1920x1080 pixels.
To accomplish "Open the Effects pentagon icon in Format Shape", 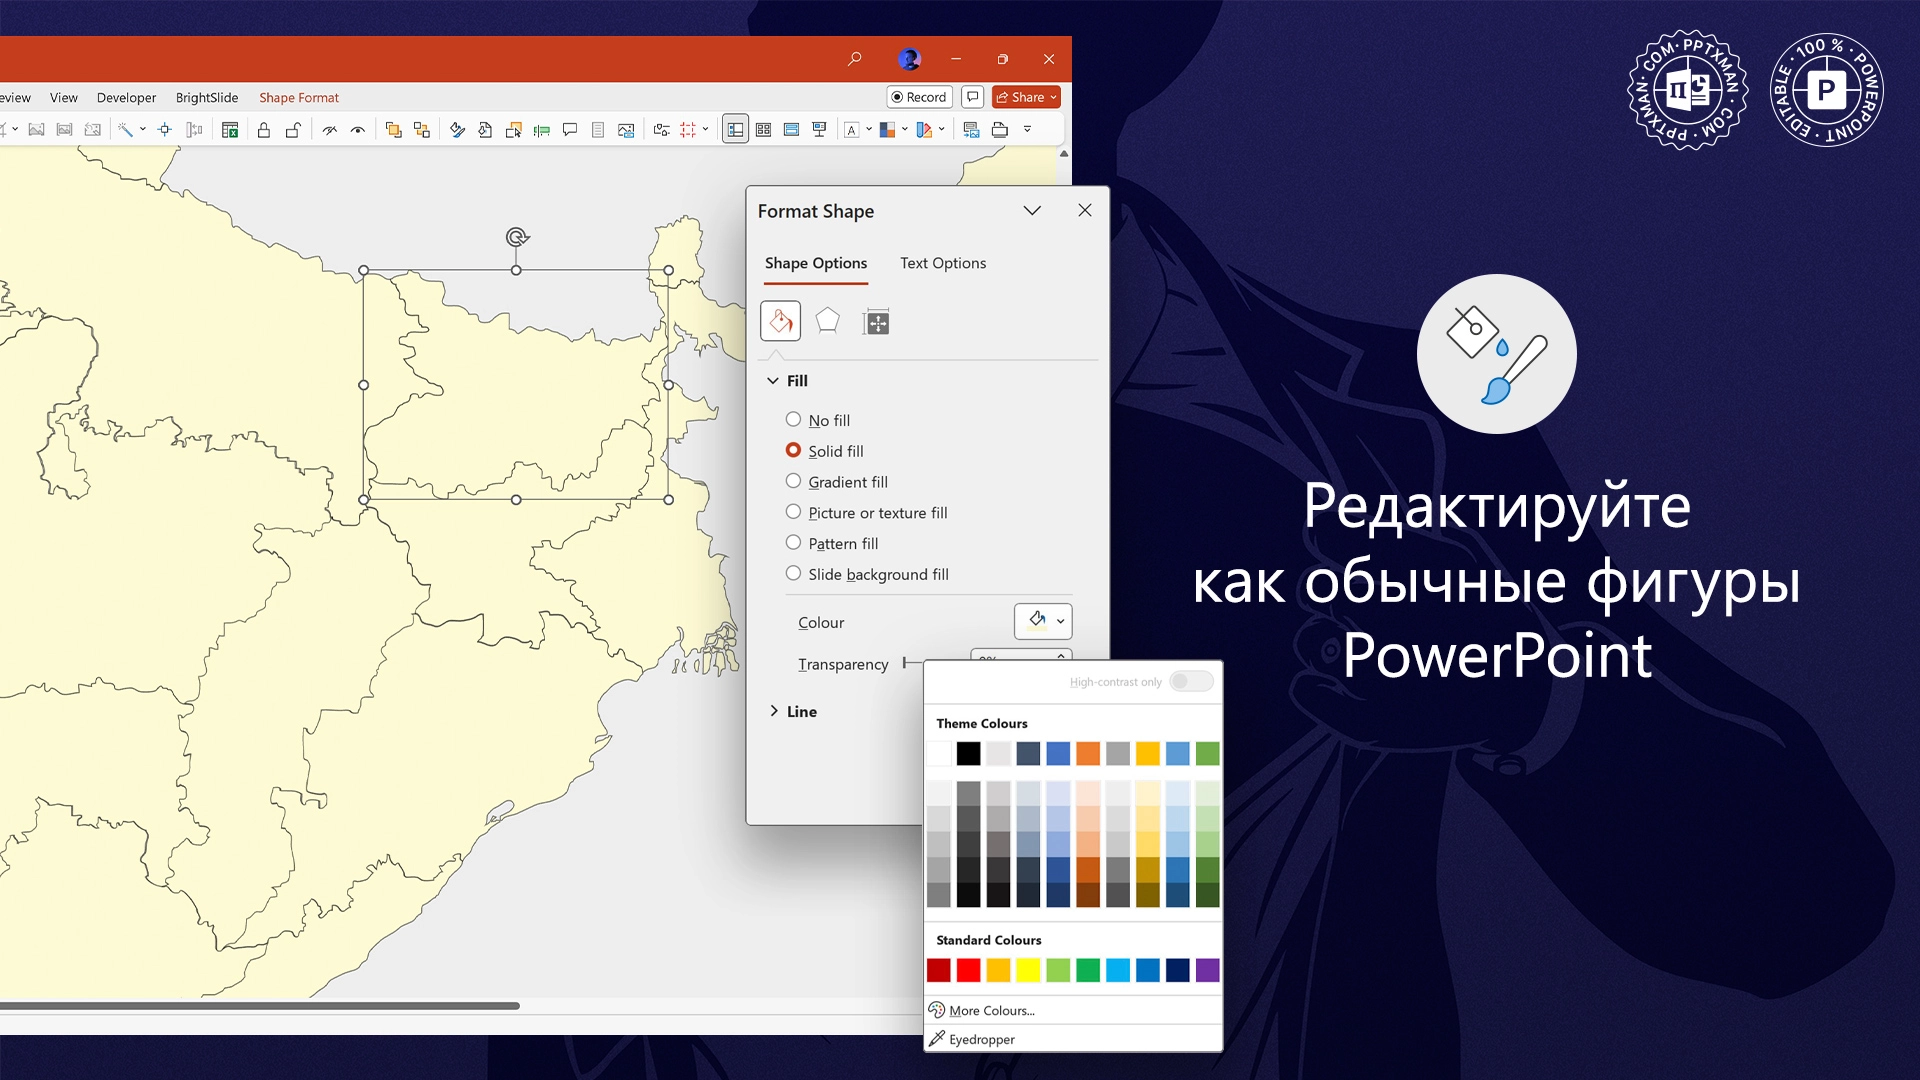I will pyautogui.click(x=828, y=321).
